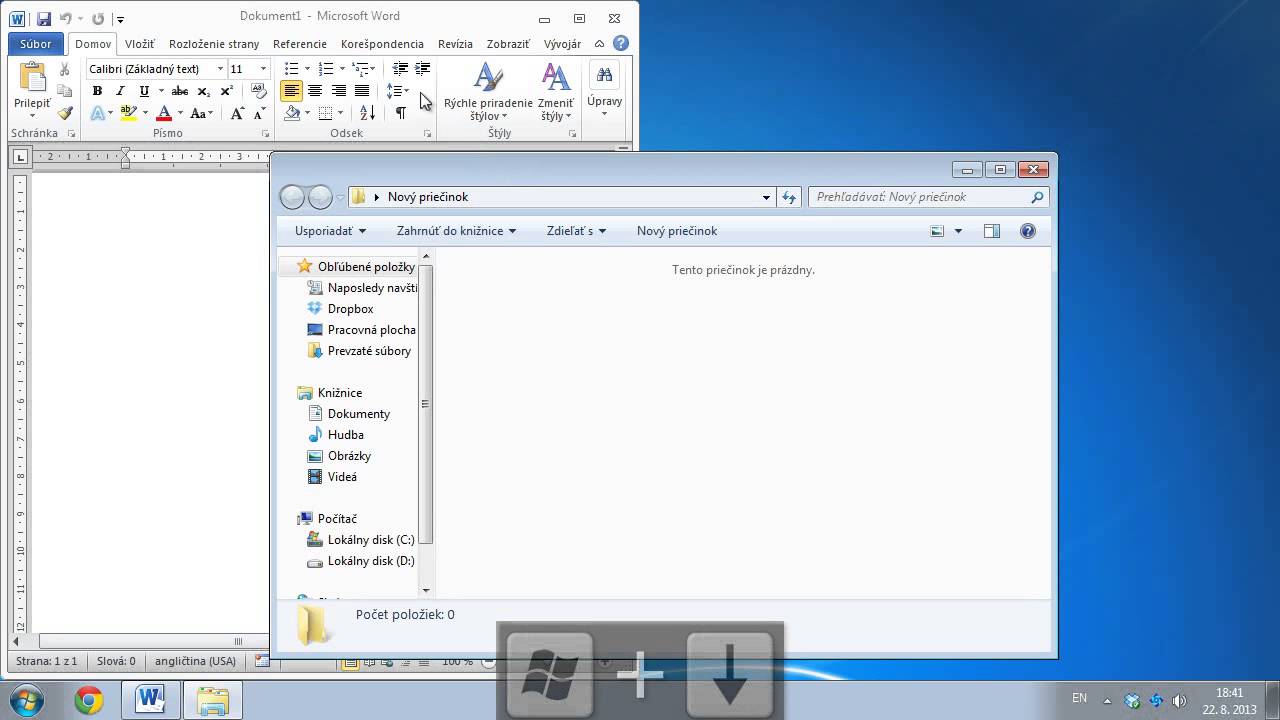Viewport: 1280px width, 720px height.
Task: Expand the Zahrnúť do knižnice dropdown
Action: pos(456,231)
